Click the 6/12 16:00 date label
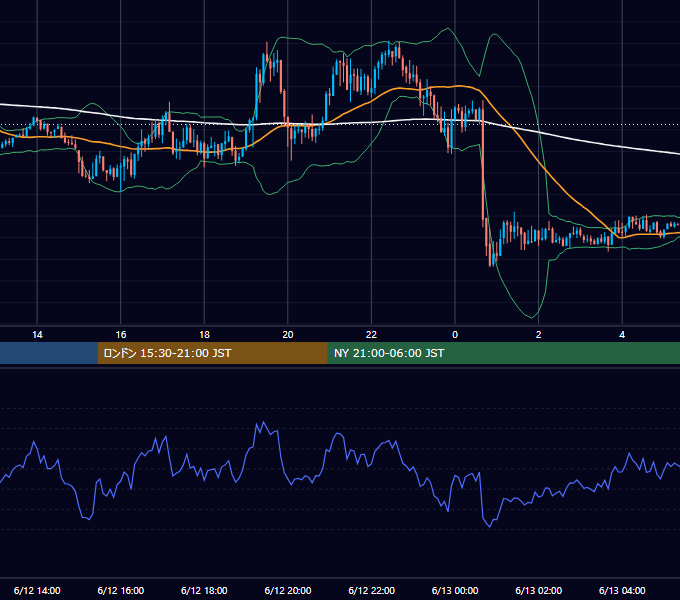The height and width of the screenshot is (600, 680). (x=121, y=590)
